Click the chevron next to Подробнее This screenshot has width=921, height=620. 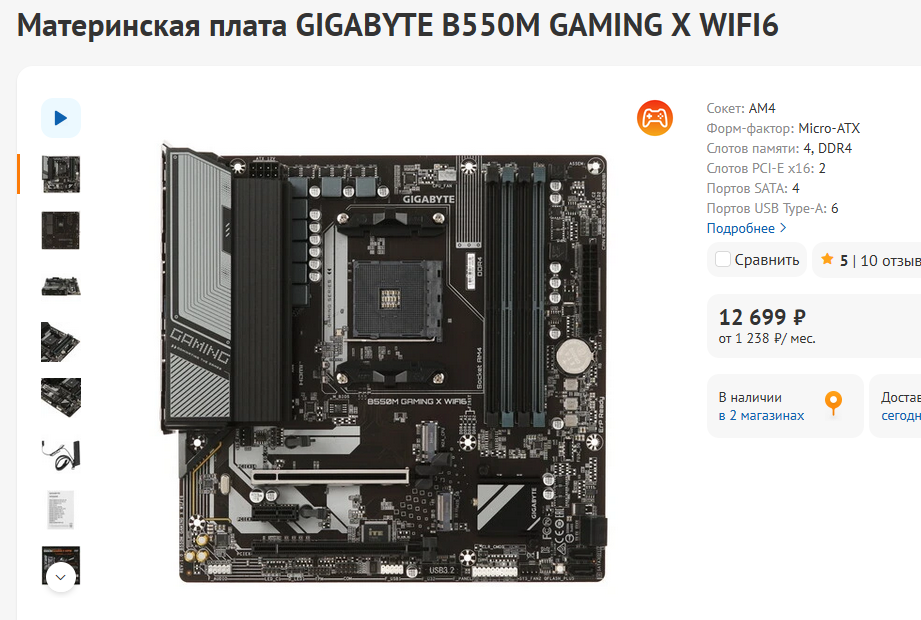(x=783, y=228)
